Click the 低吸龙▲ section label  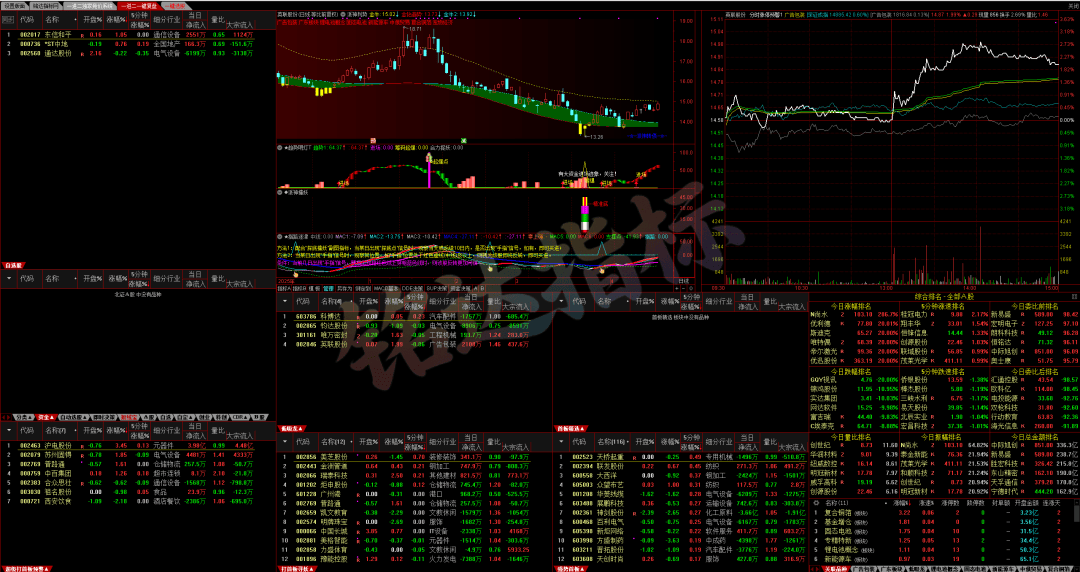[x=291, y=427]
